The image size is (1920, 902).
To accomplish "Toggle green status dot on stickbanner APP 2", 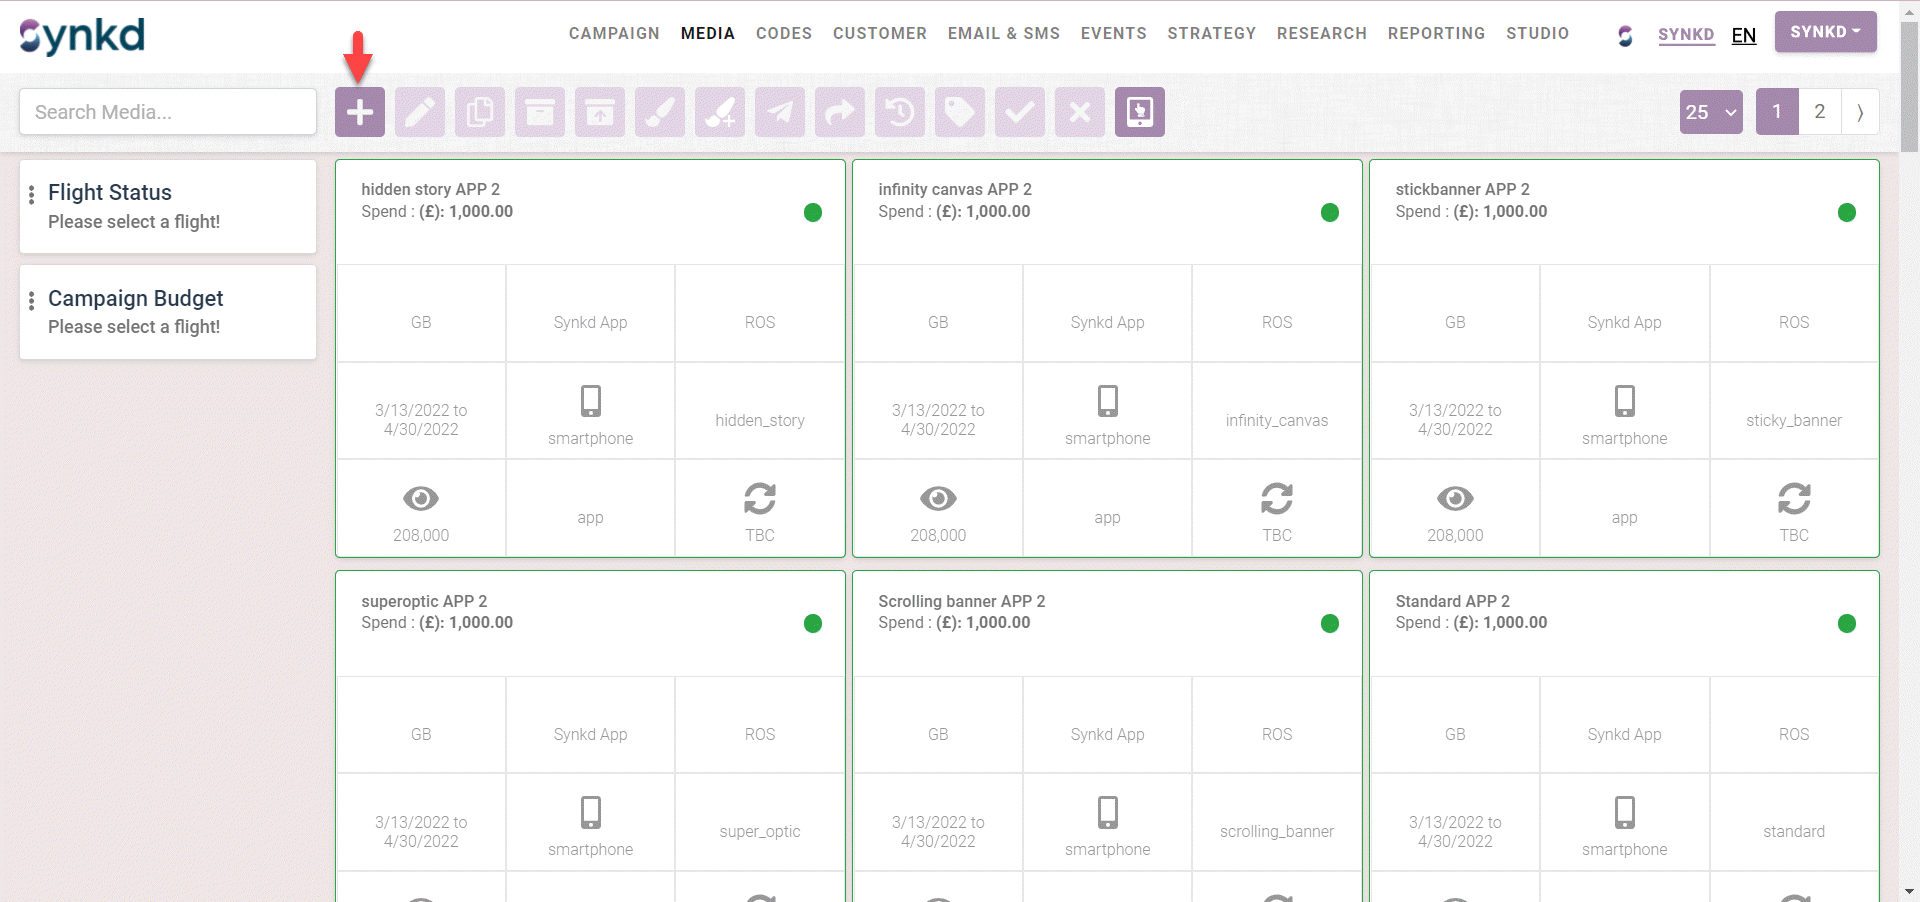I will [x=1847, y=212].
